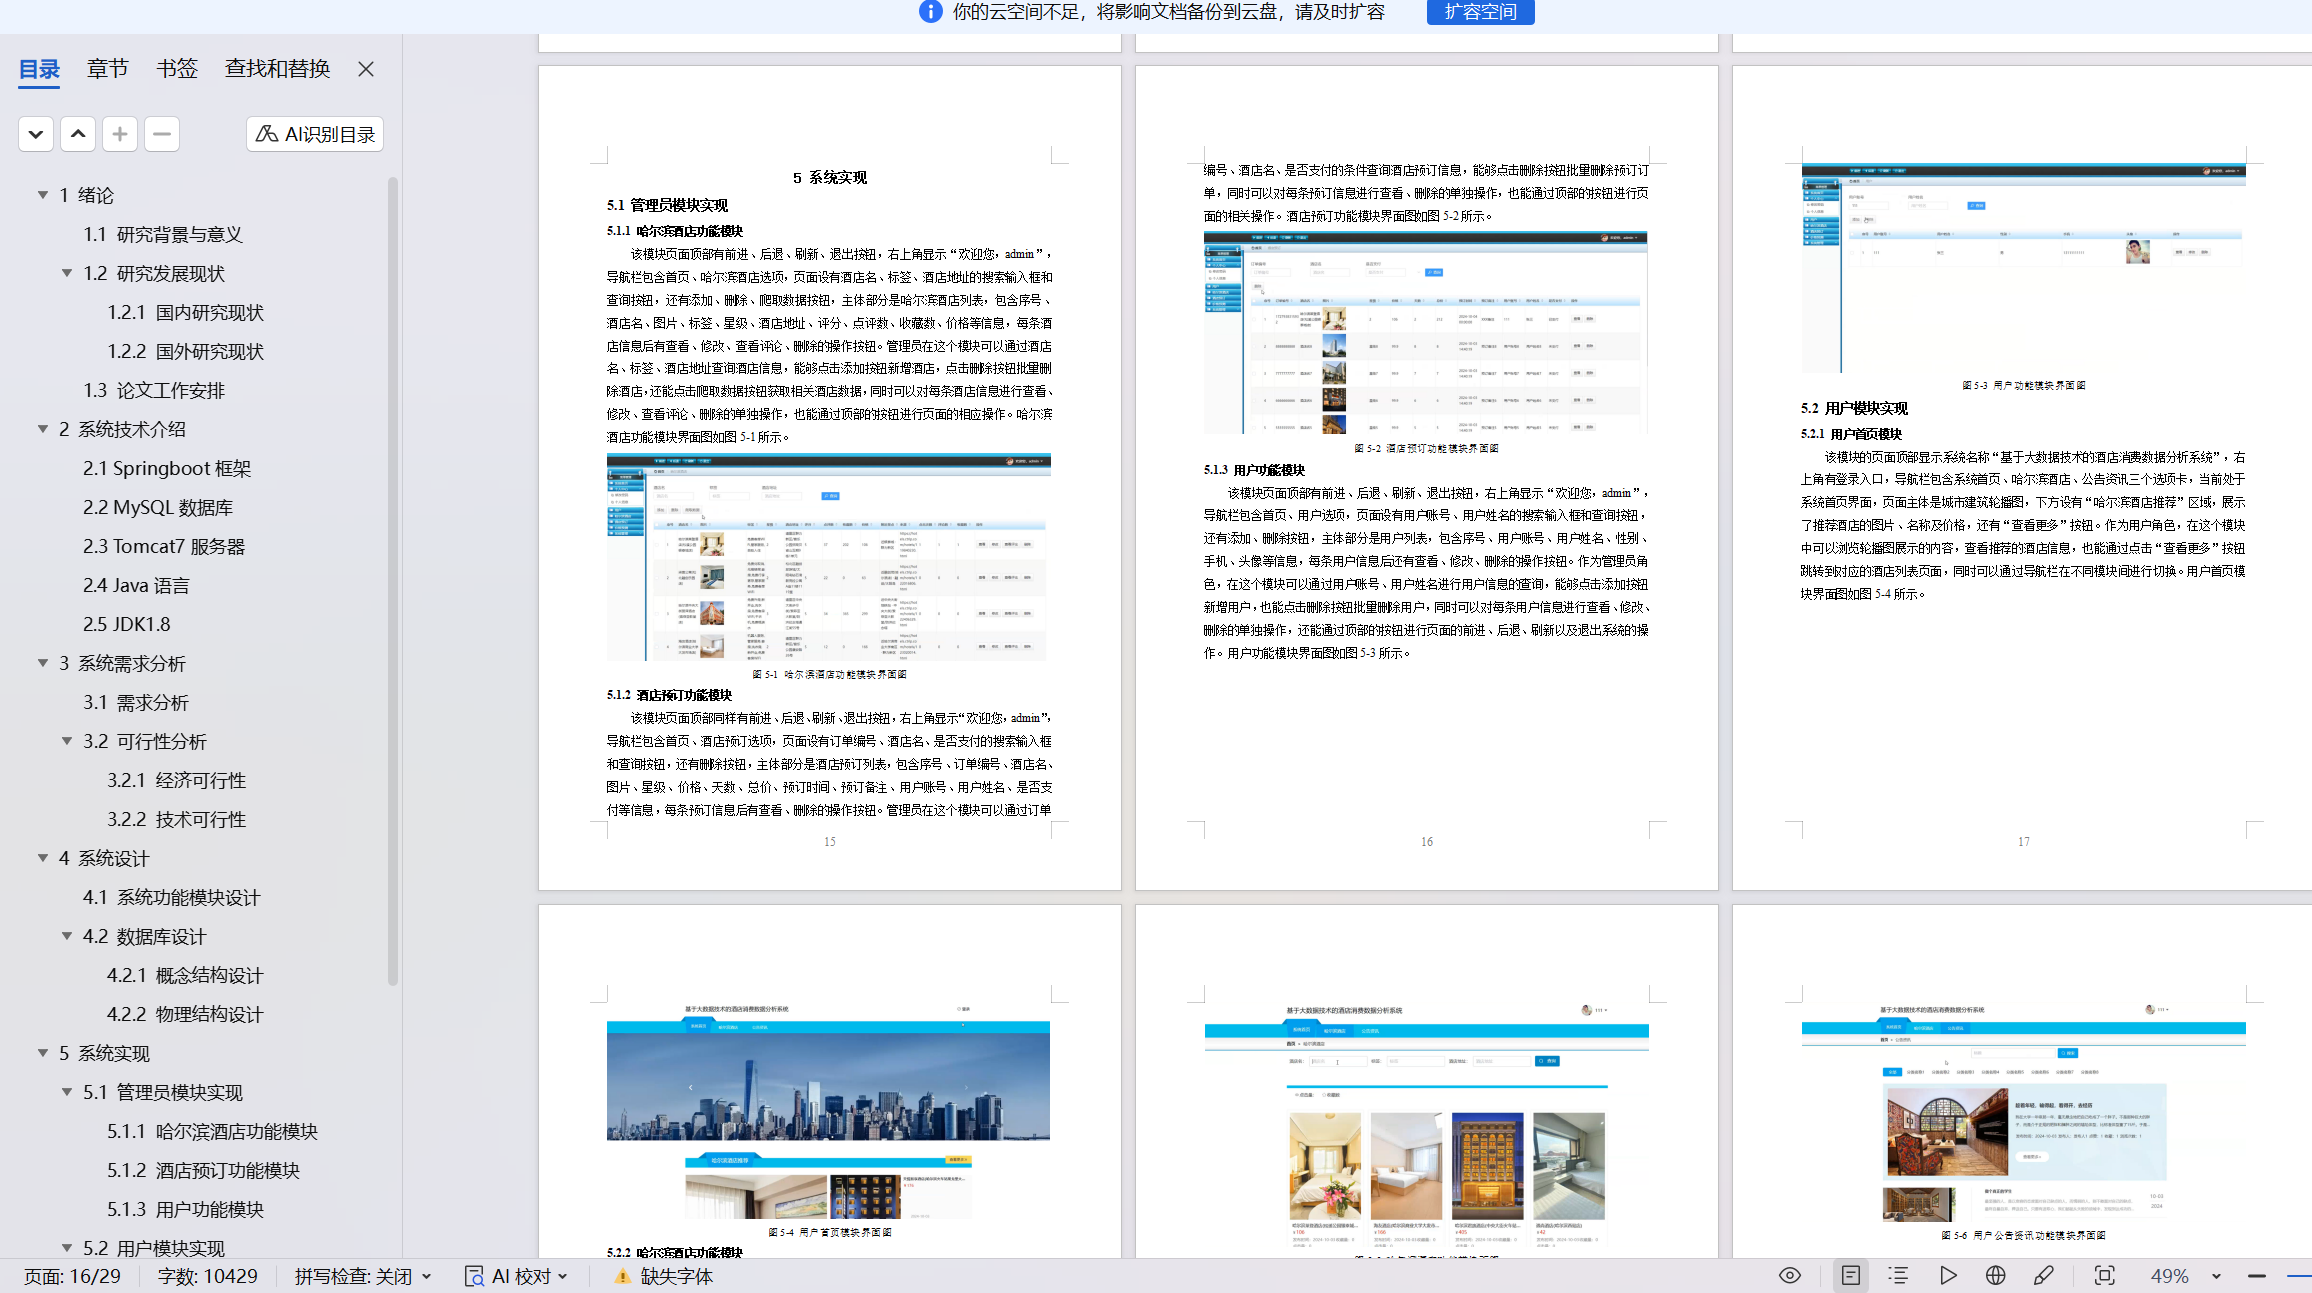Click the promote heading level plus icon
The image size is (2312, 1293).
[x=120, y=134]
